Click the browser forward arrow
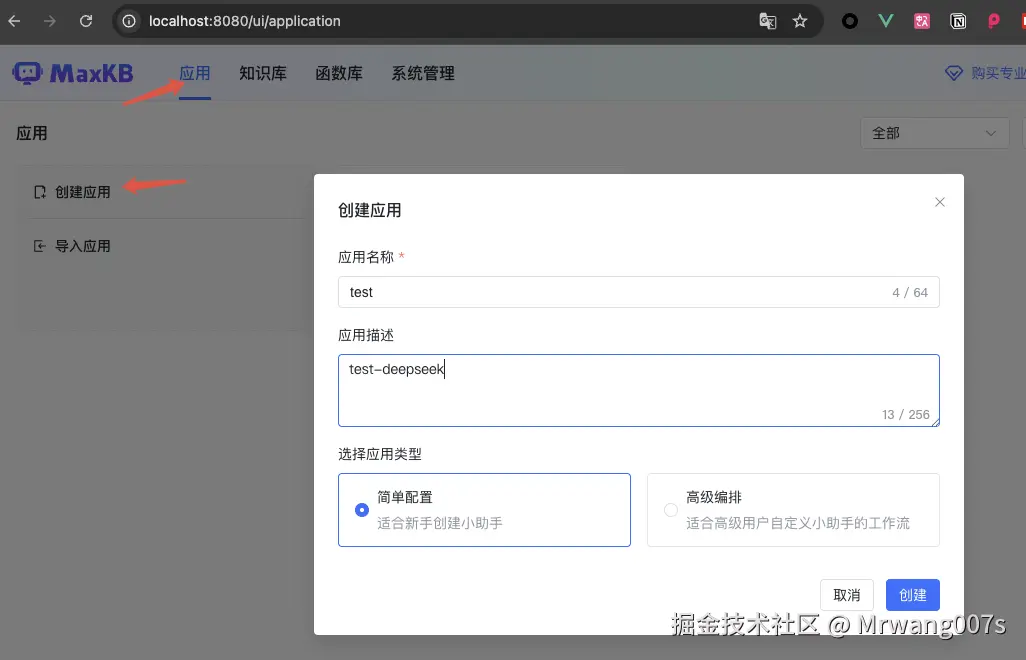The width and height of the screenshot is (1026, 660). [50, 21]
